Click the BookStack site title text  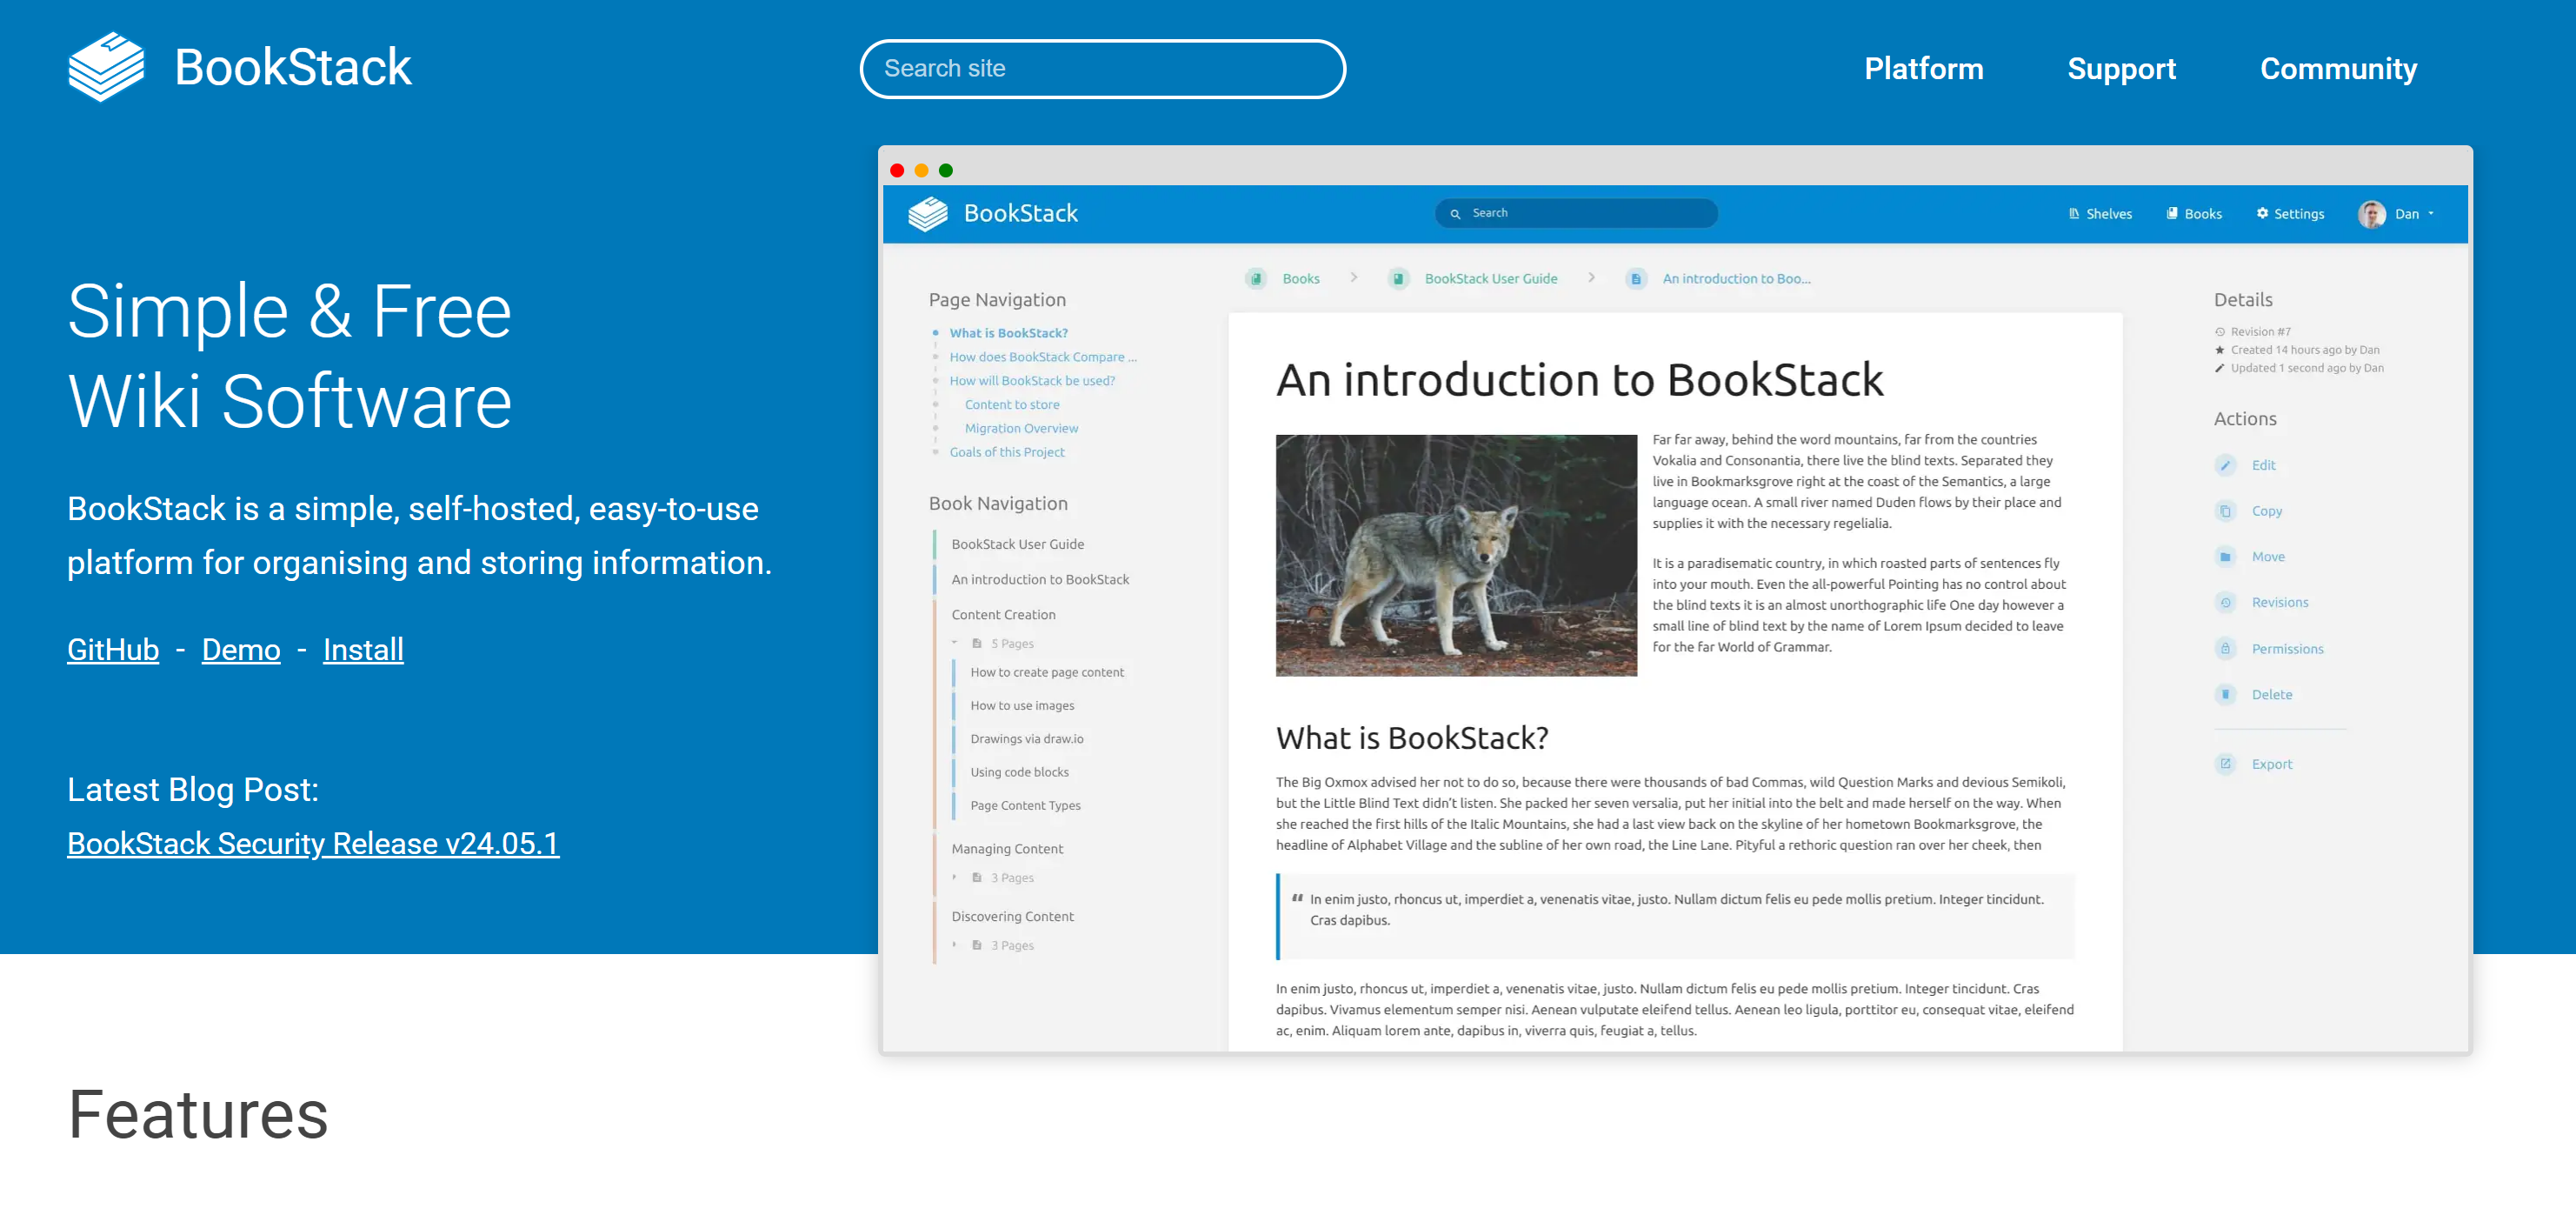[293, 67]
